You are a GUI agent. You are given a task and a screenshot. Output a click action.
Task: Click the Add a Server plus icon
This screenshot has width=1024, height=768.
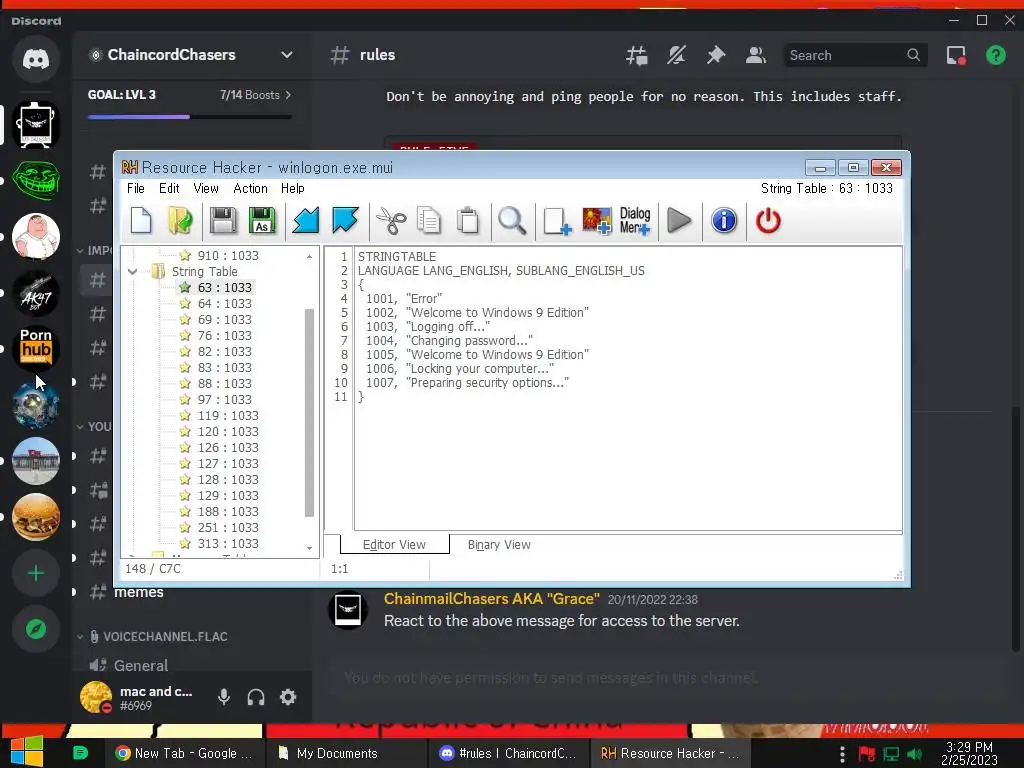[x=36, y=573]
